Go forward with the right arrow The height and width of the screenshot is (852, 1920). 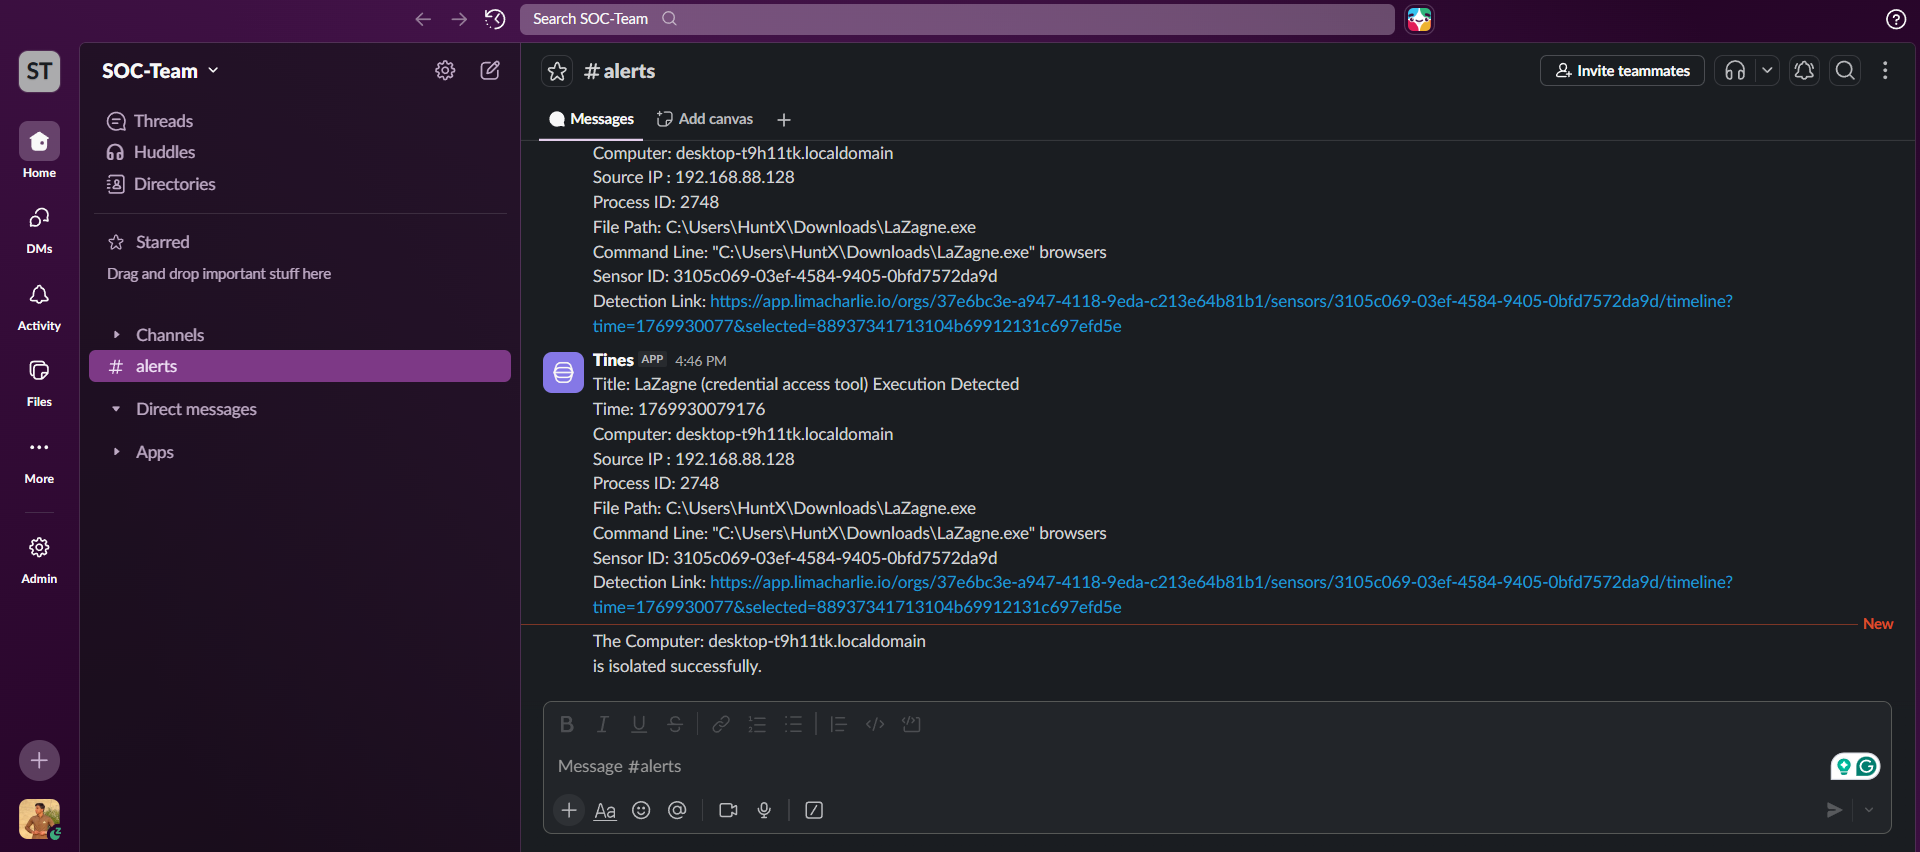(459, 19)
